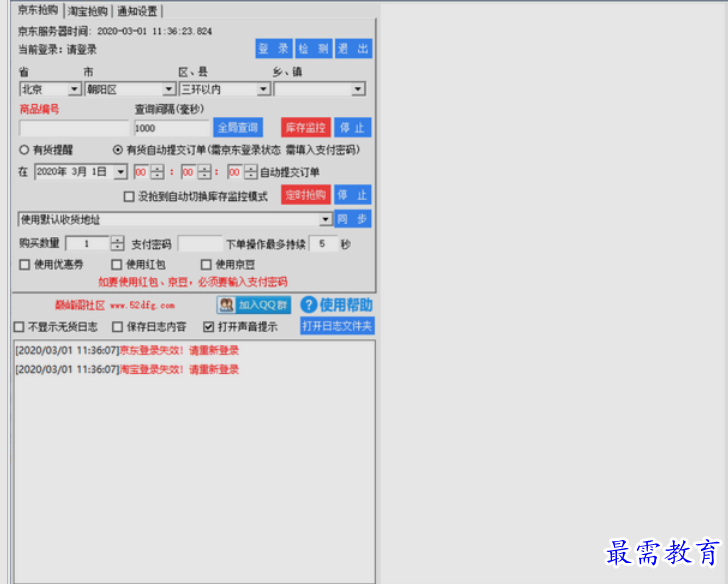Click the 购买数量 field showing 1
The image size is (728, 584).
coord(88,244)
